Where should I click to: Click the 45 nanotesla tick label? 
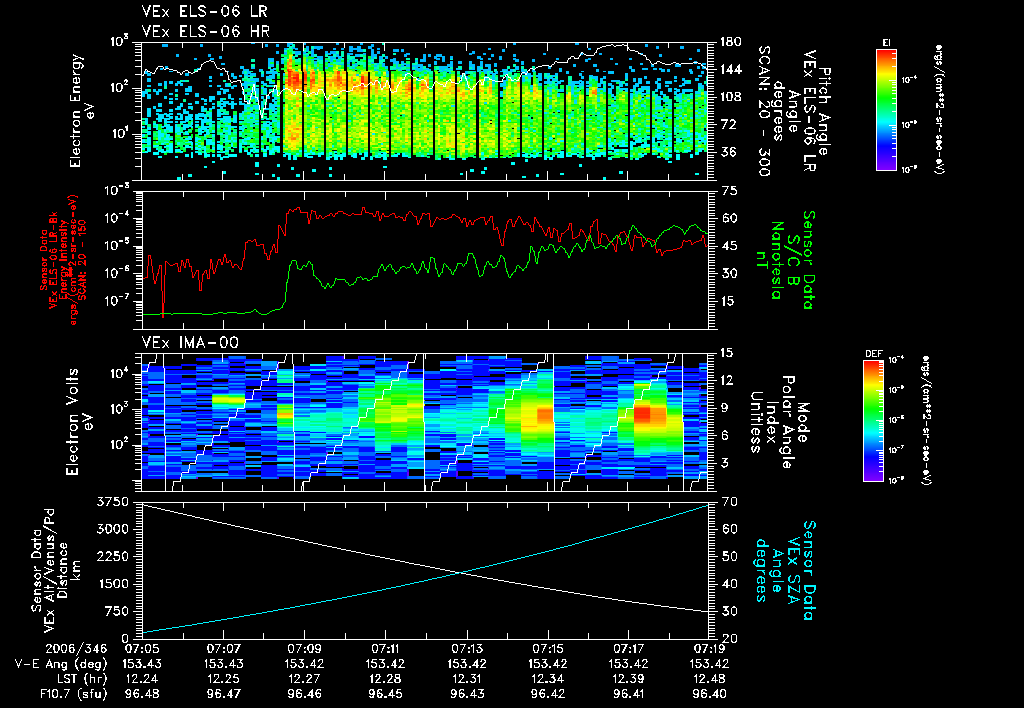730,246
